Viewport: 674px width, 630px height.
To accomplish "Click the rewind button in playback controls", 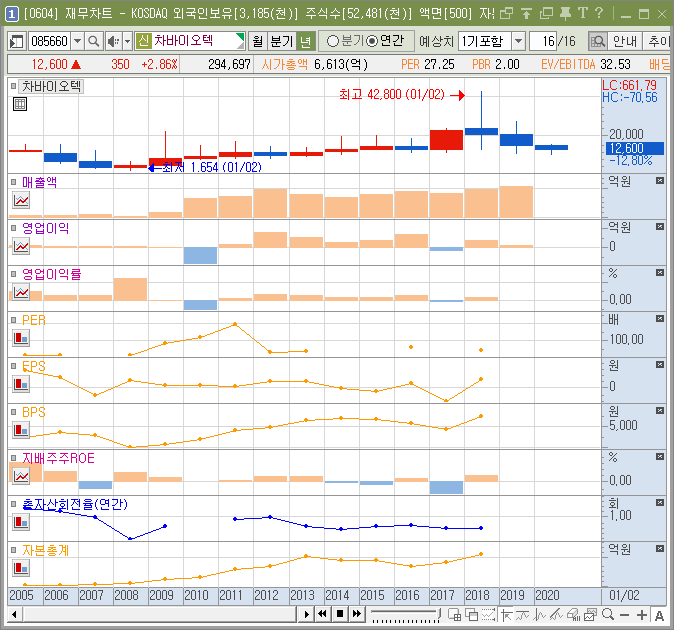I will [322, 614].
